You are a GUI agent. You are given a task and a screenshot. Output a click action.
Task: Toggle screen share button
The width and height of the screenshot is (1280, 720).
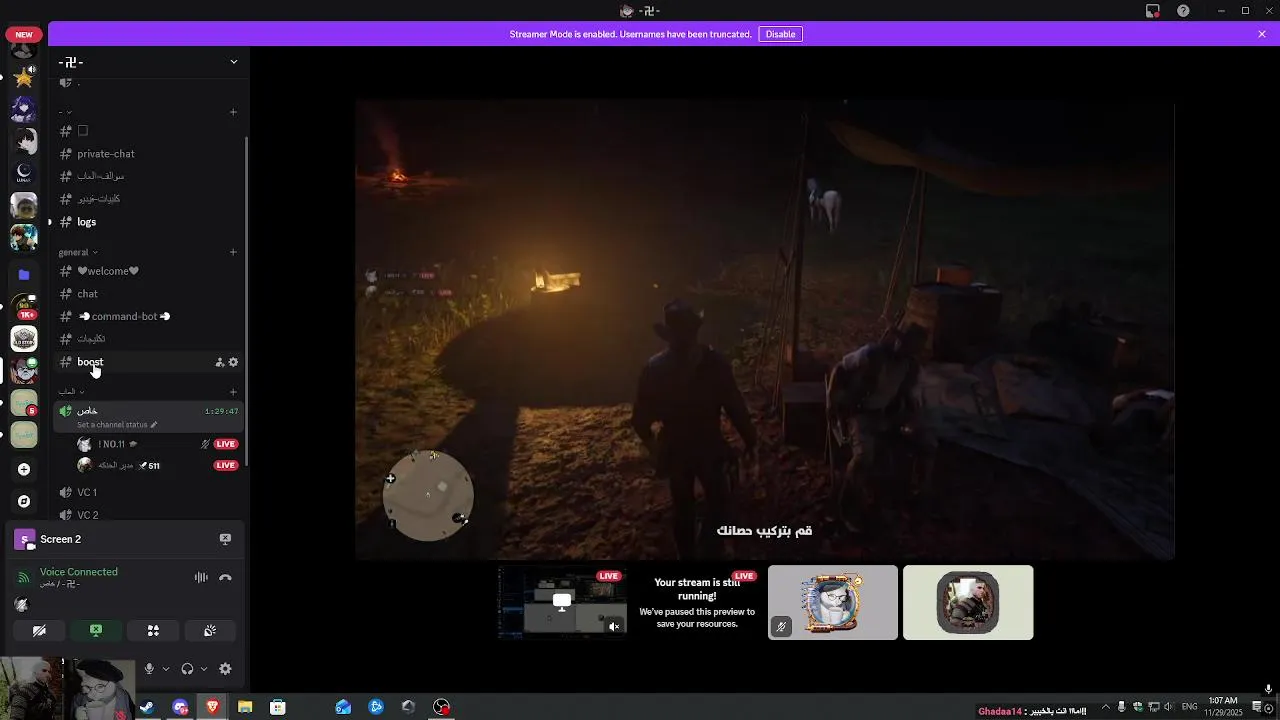click(96, 631)
